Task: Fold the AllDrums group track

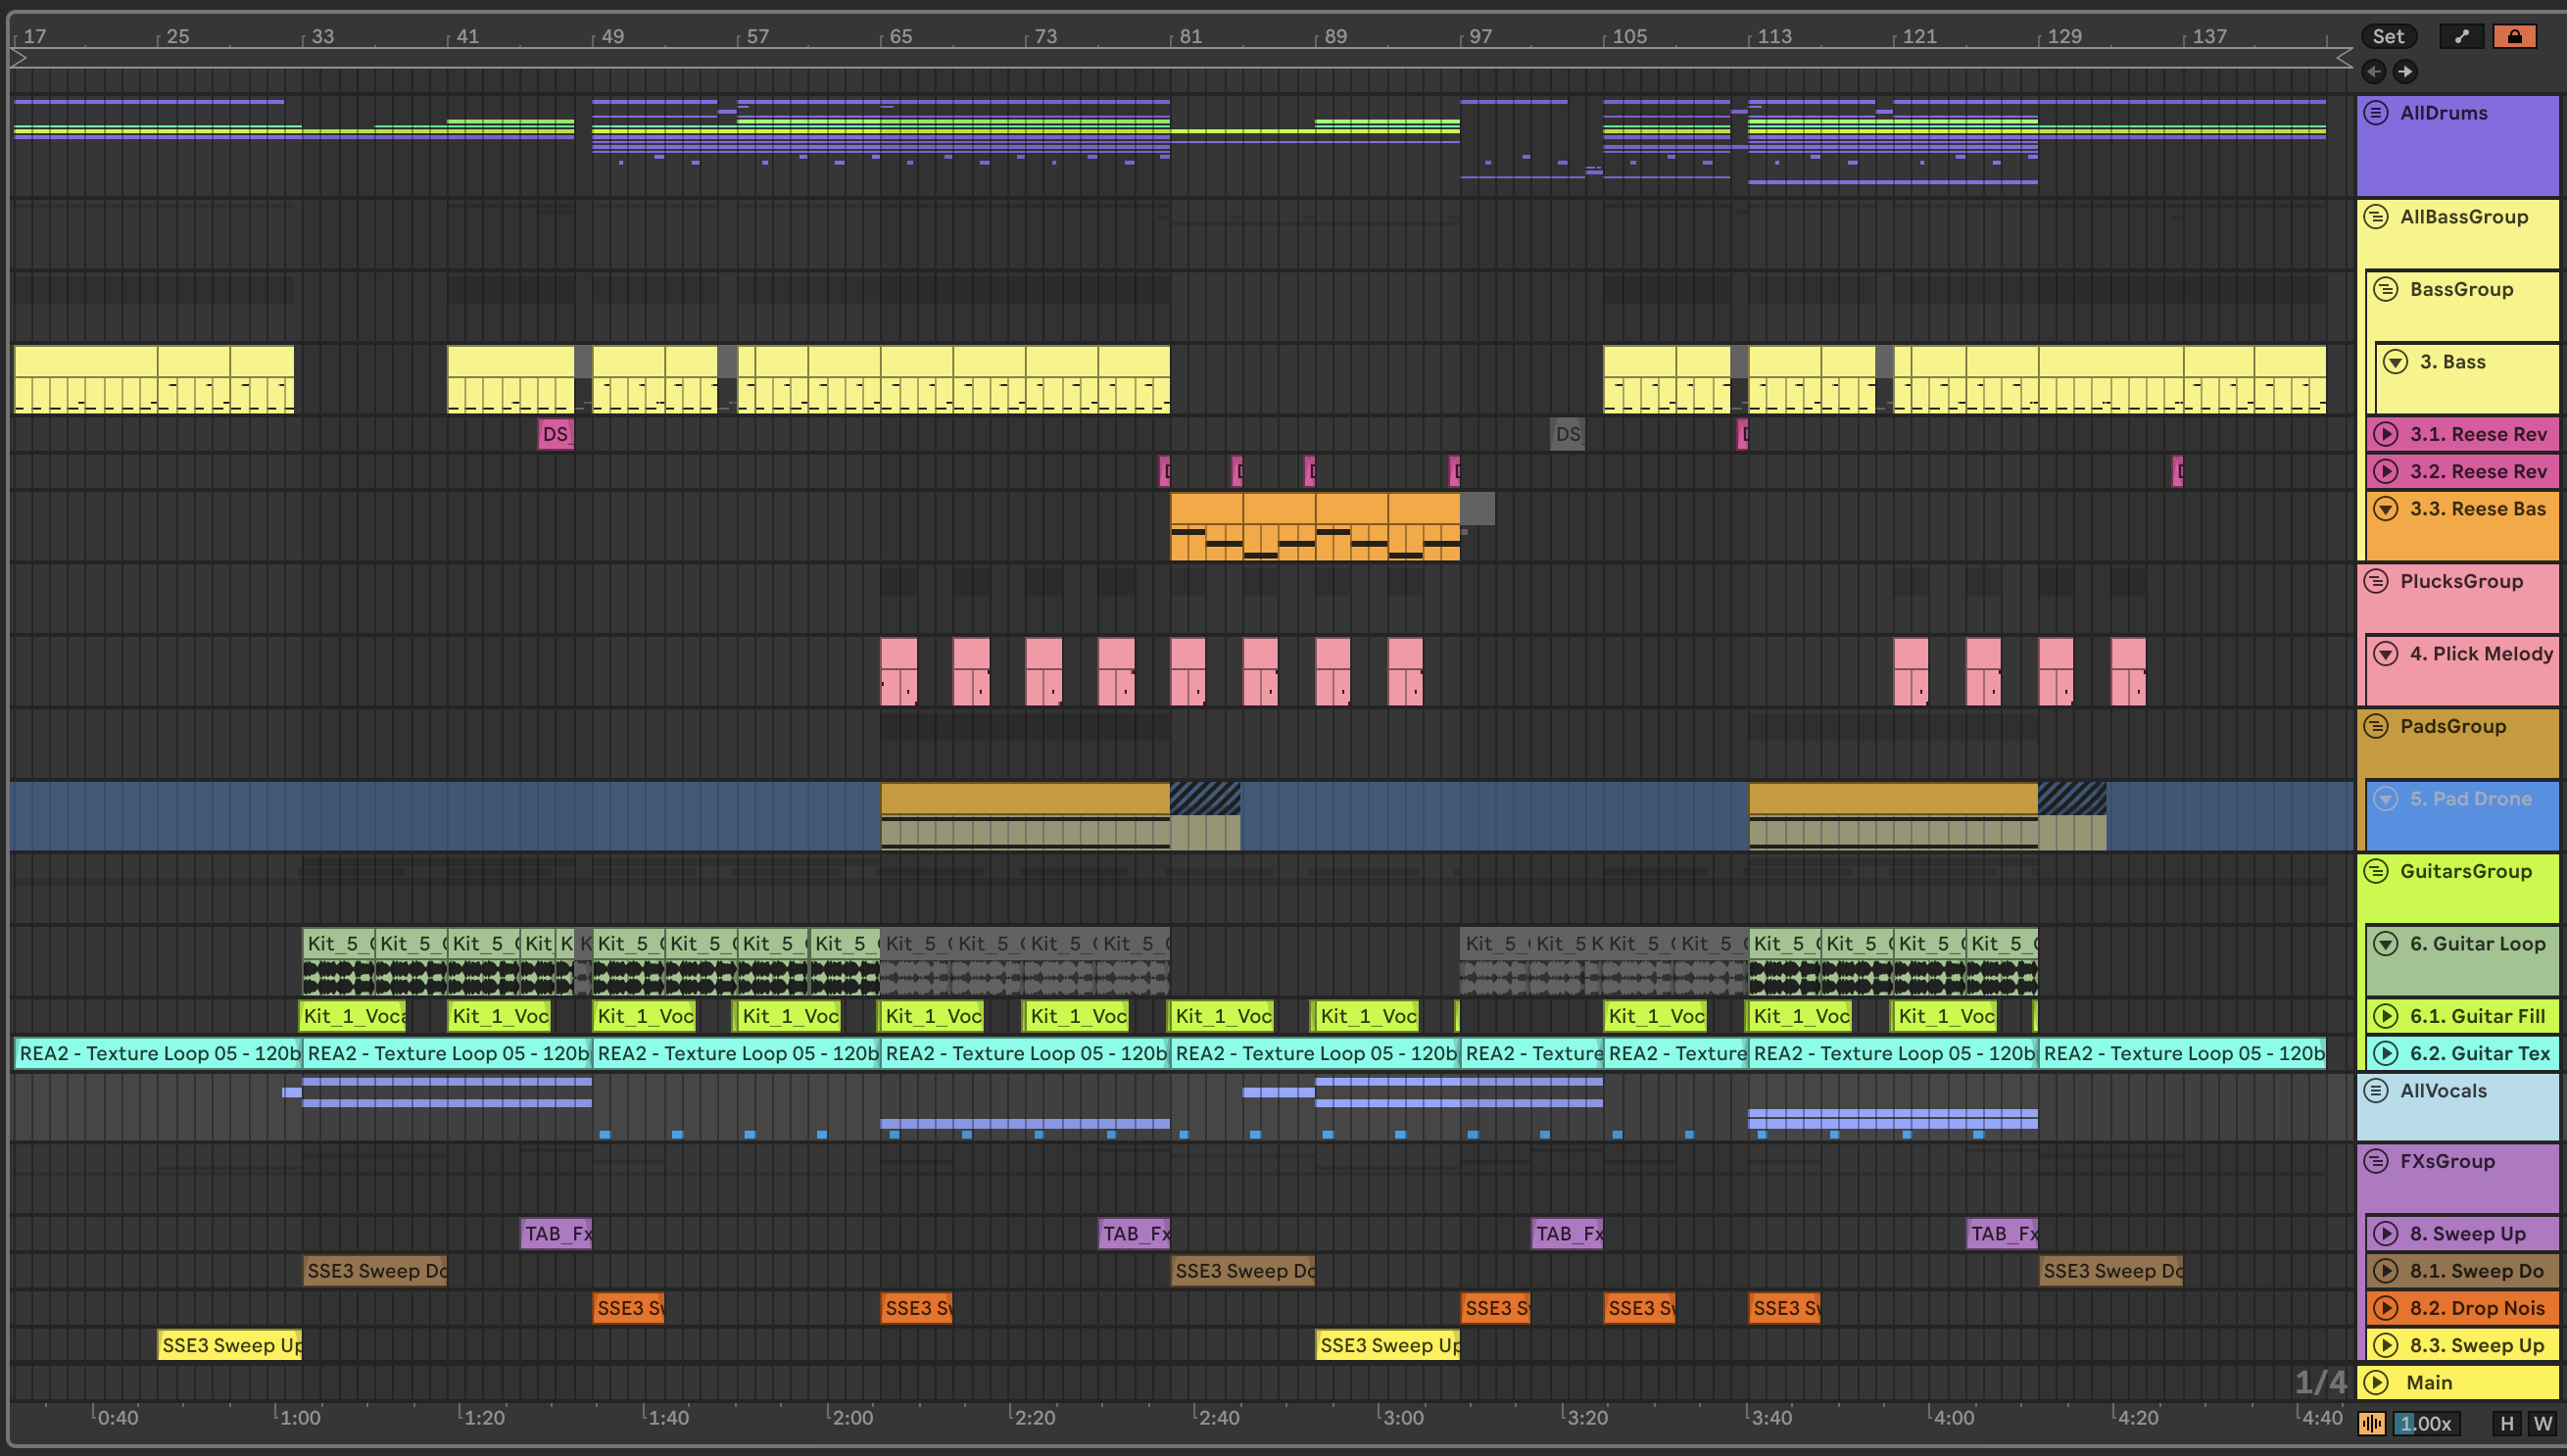Action: click(x=2376, y=113)
